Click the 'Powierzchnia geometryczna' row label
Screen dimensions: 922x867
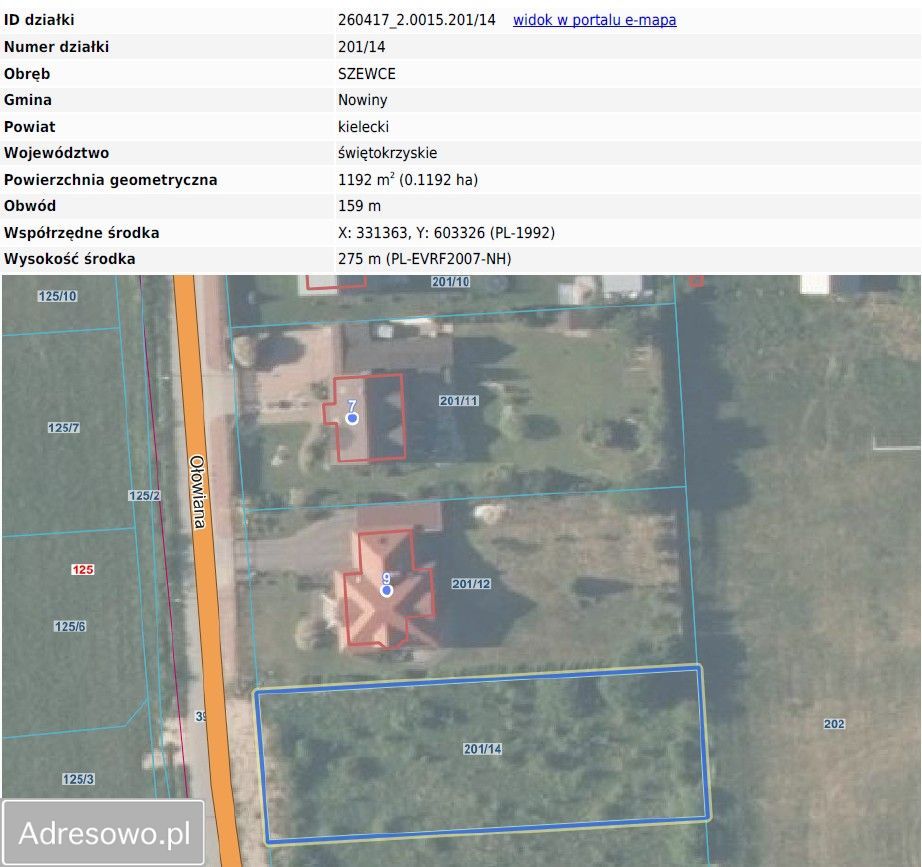tap(111, 180)
